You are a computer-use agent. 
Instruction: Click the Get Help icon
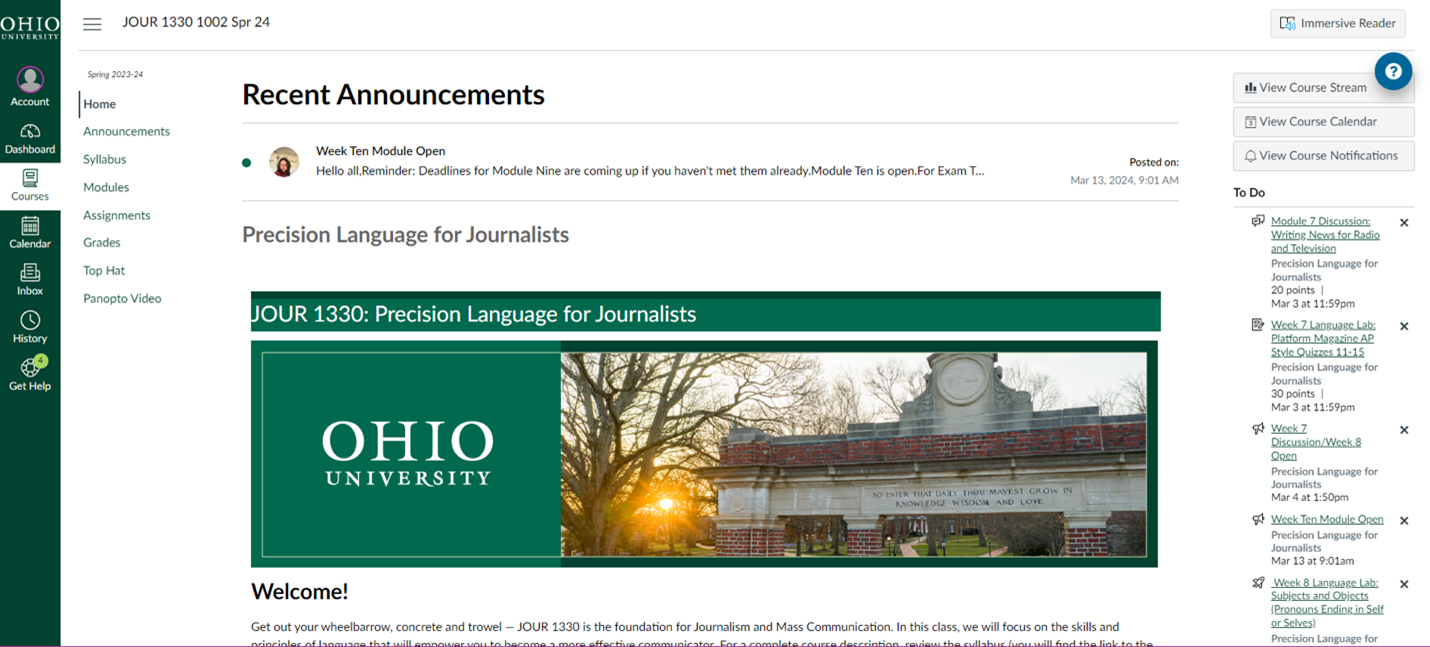click(x=30, y=368)
